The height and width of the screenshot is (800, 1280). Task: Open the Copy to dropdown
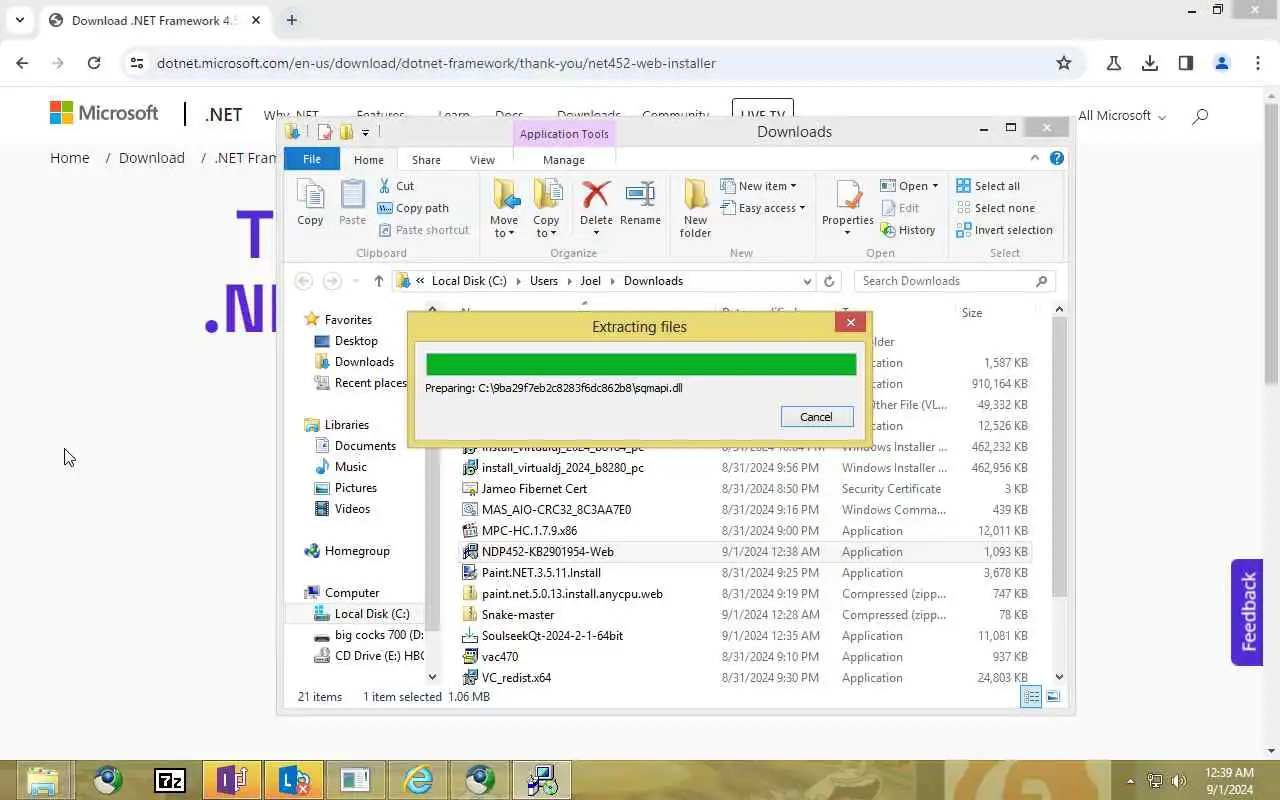(546, 209)
